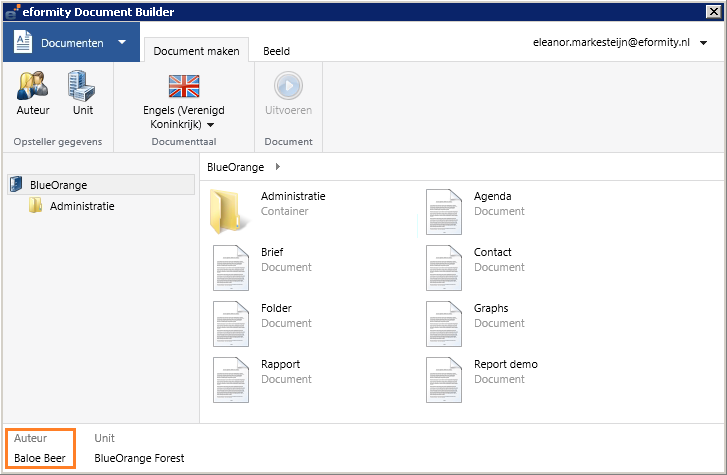This screenshot has width=727, height=475.
Task: Click the Agenda document name
Action: (x=492, y=196)
